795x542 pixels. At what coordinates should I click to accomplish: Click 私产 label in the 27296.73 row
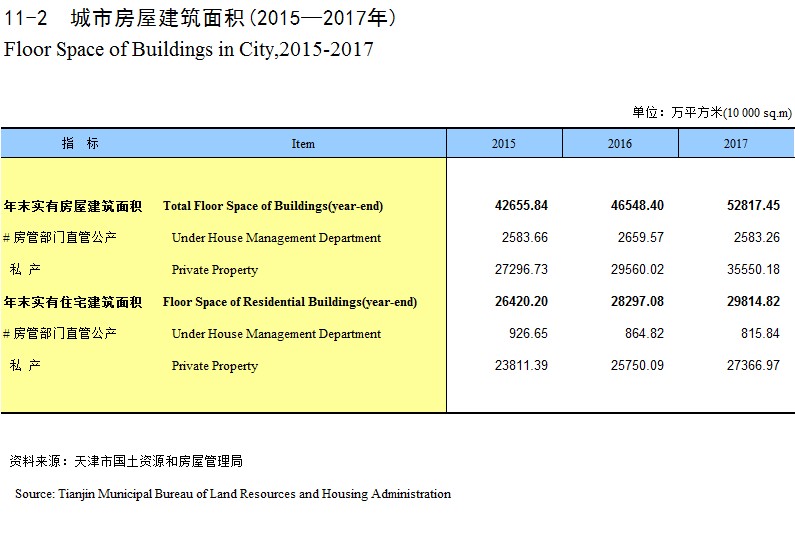tap(25, 269)
